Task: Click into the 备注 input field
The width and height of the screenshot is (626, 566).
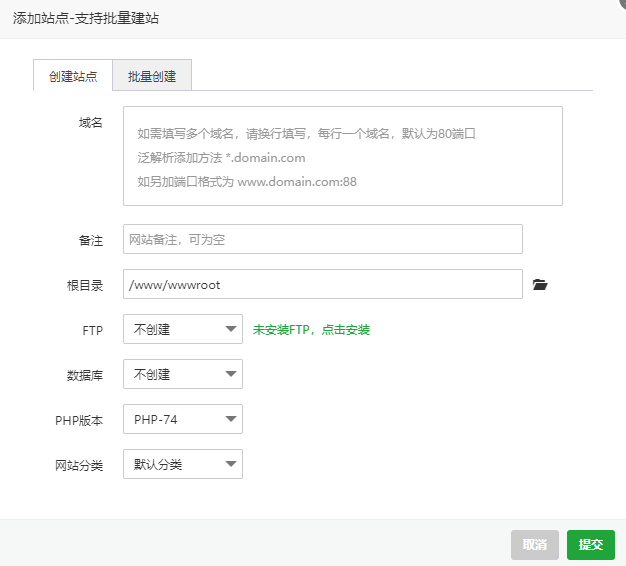Action: 322,239
